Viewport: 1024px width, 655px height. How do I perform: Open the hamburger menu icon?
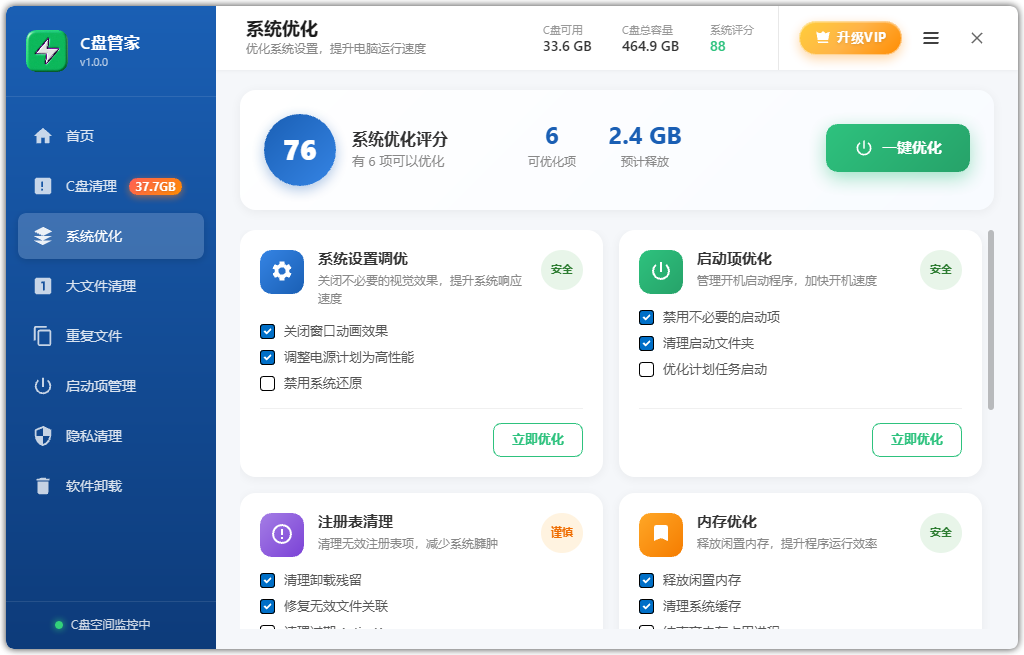(931, 38)
